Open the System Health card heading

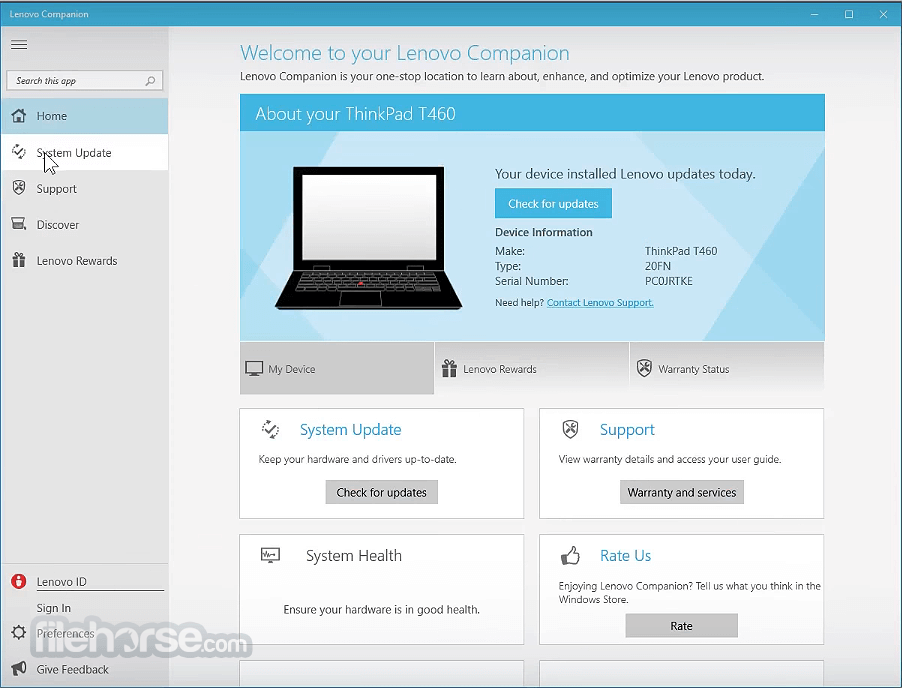(x=354, y=556)
